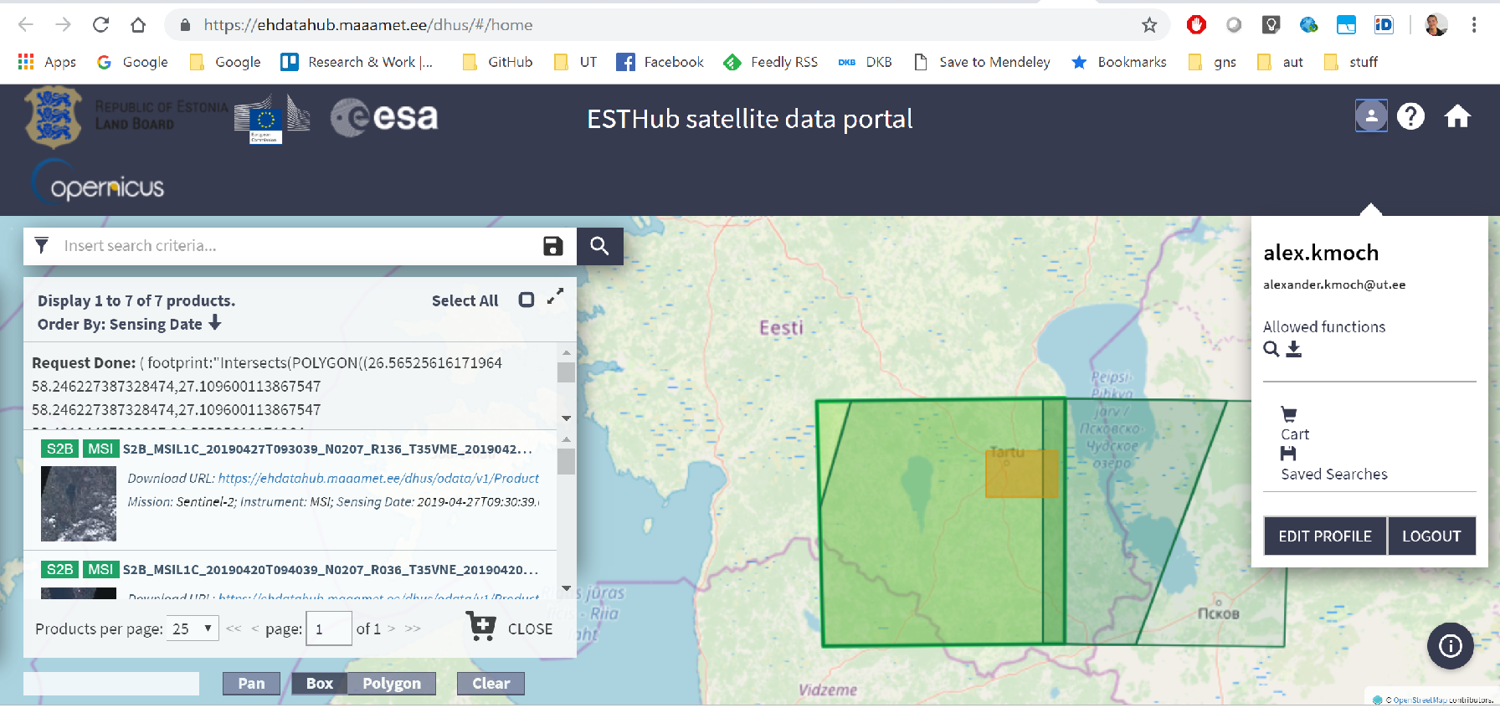This screenshot has width=1500, height=708.
Task: Check the Select All checkbox
Action: point(526,300)
